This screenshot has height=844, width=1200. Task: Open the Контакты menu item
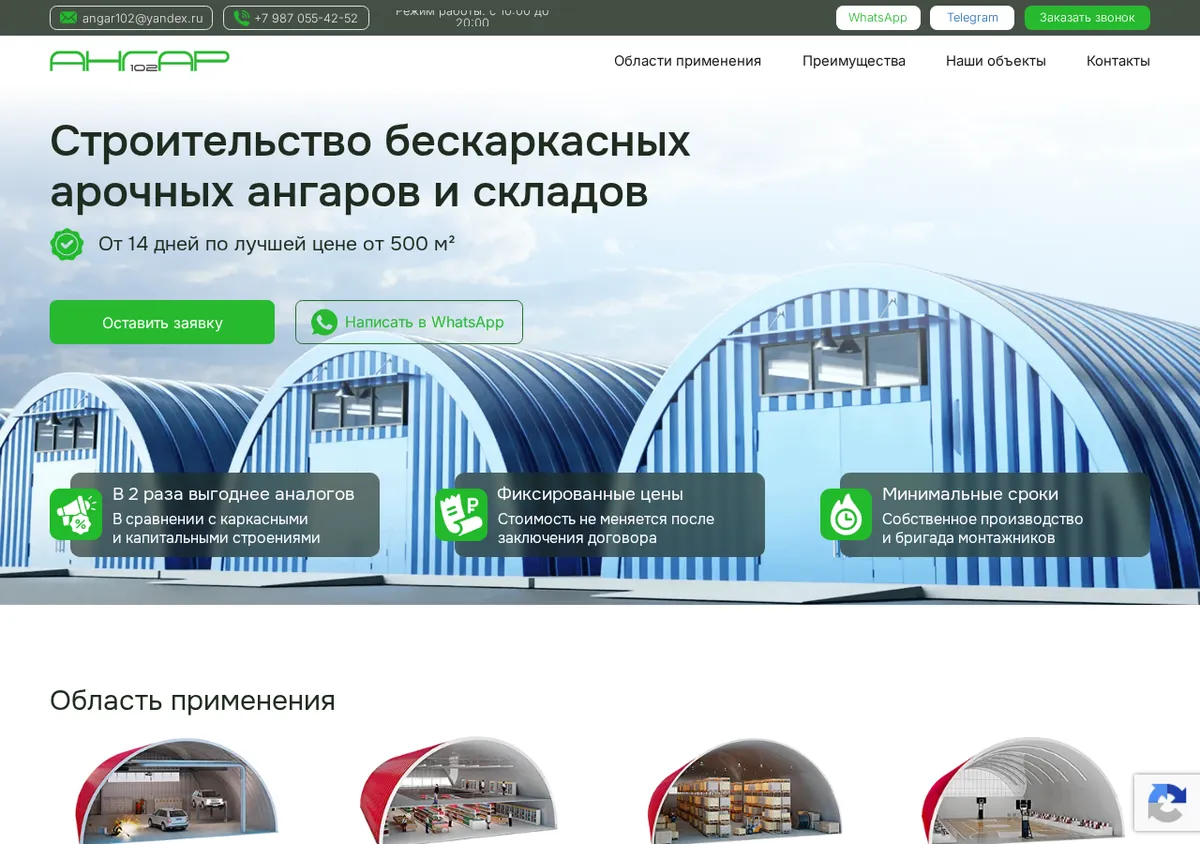(1118, 61)
